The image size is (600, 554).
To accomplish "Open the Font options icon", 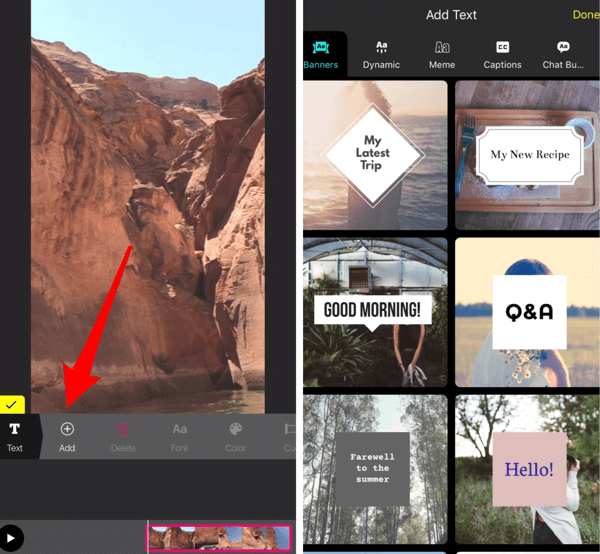I will (x=179, y=429).
